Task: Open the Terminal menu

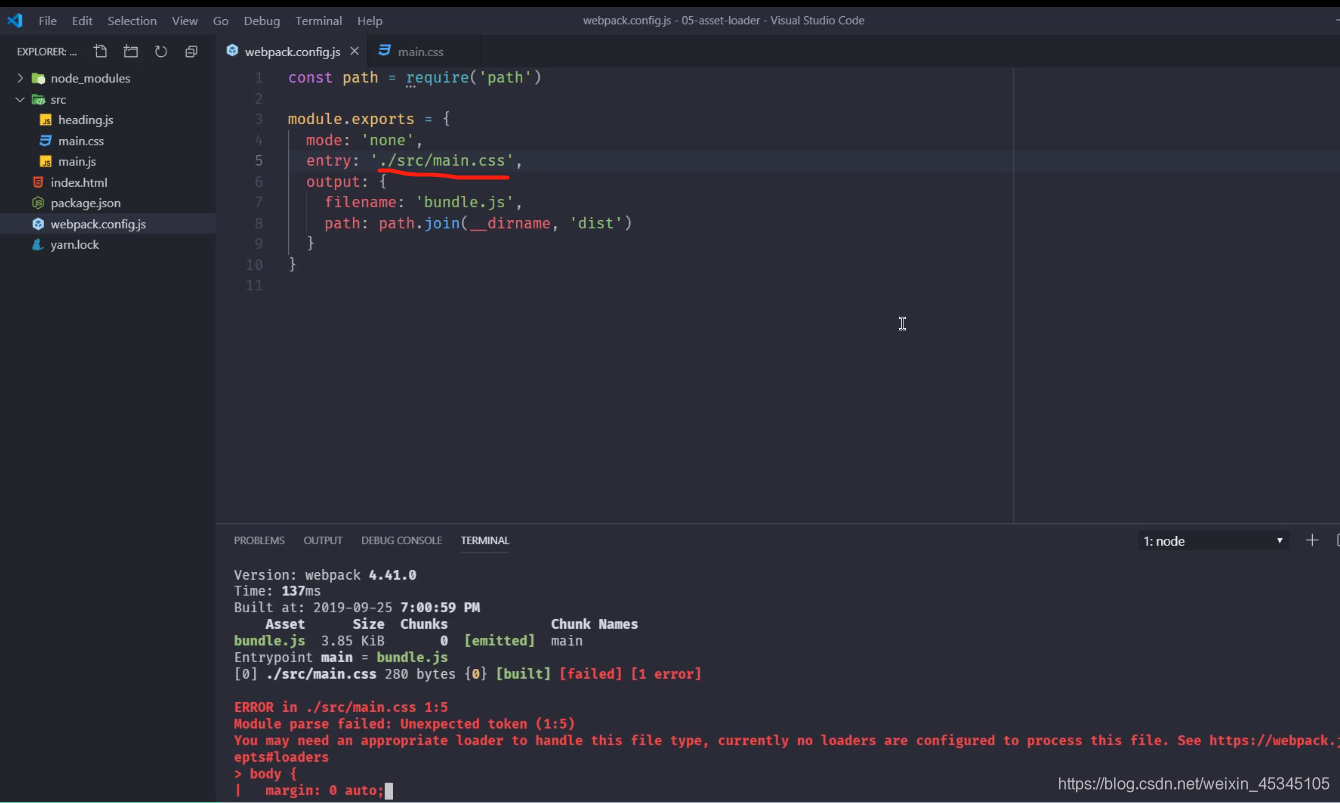Action: click(x=319, y=21)
